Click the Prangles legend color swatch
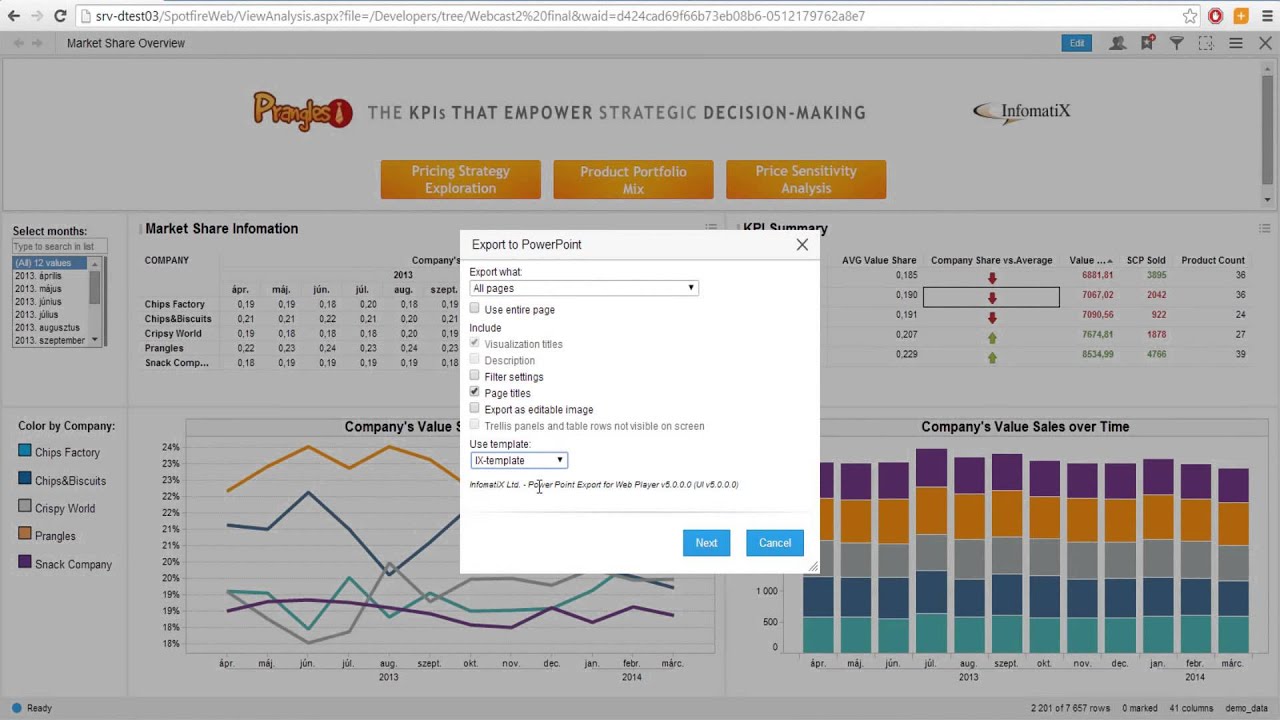The width and height of the screenshot is (1280, 720). coord(25,535)
